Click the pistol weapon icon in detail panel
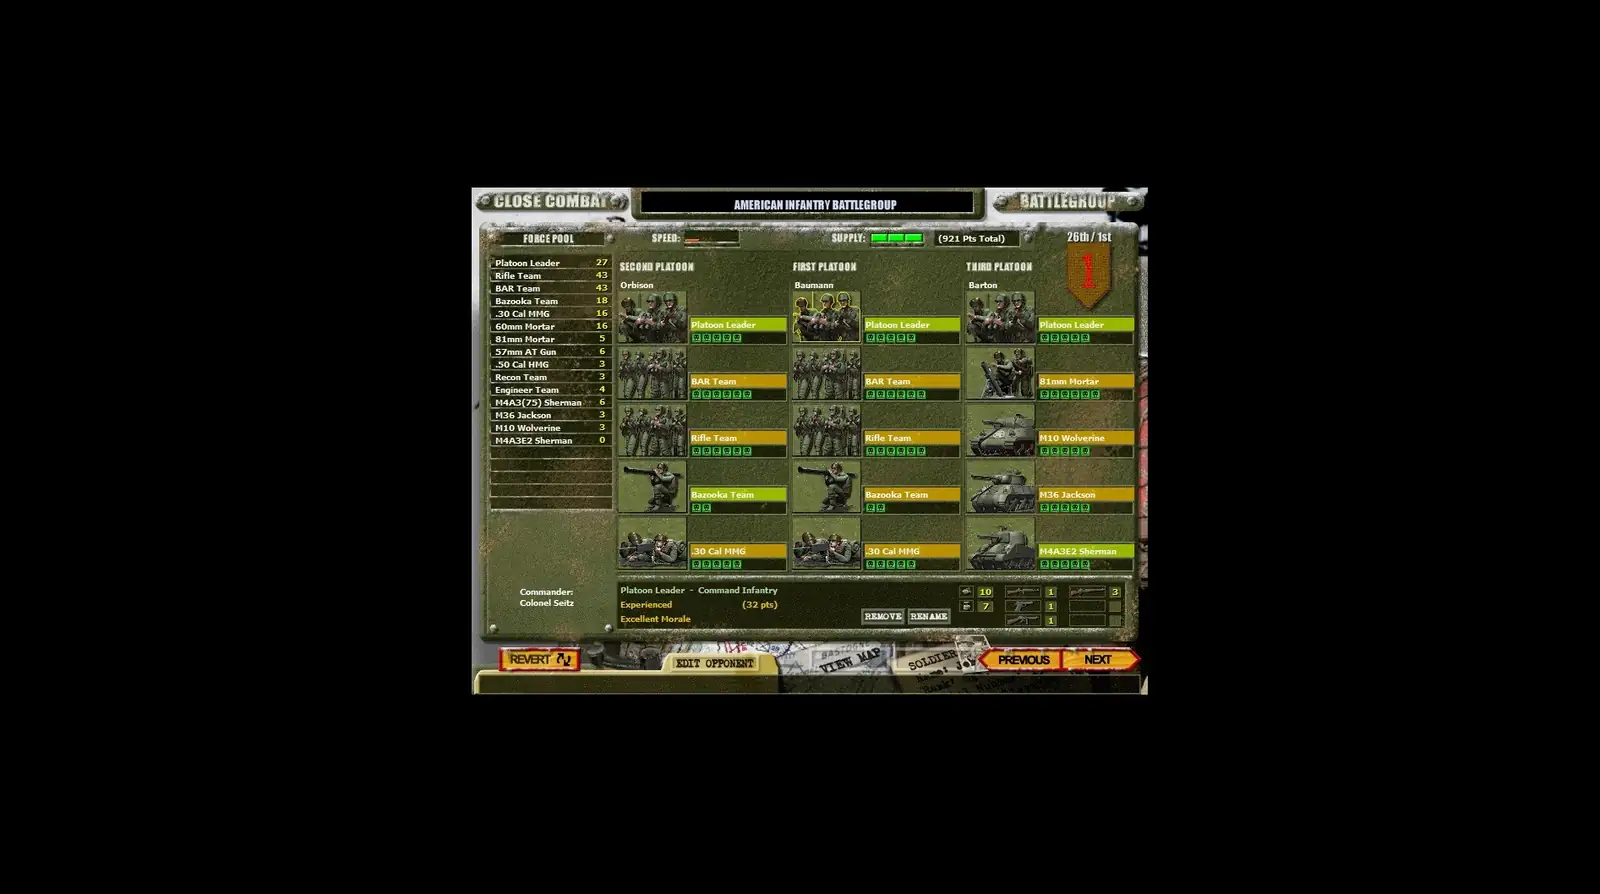This screenshot has width=1600, height=894. pos(1023,606)
